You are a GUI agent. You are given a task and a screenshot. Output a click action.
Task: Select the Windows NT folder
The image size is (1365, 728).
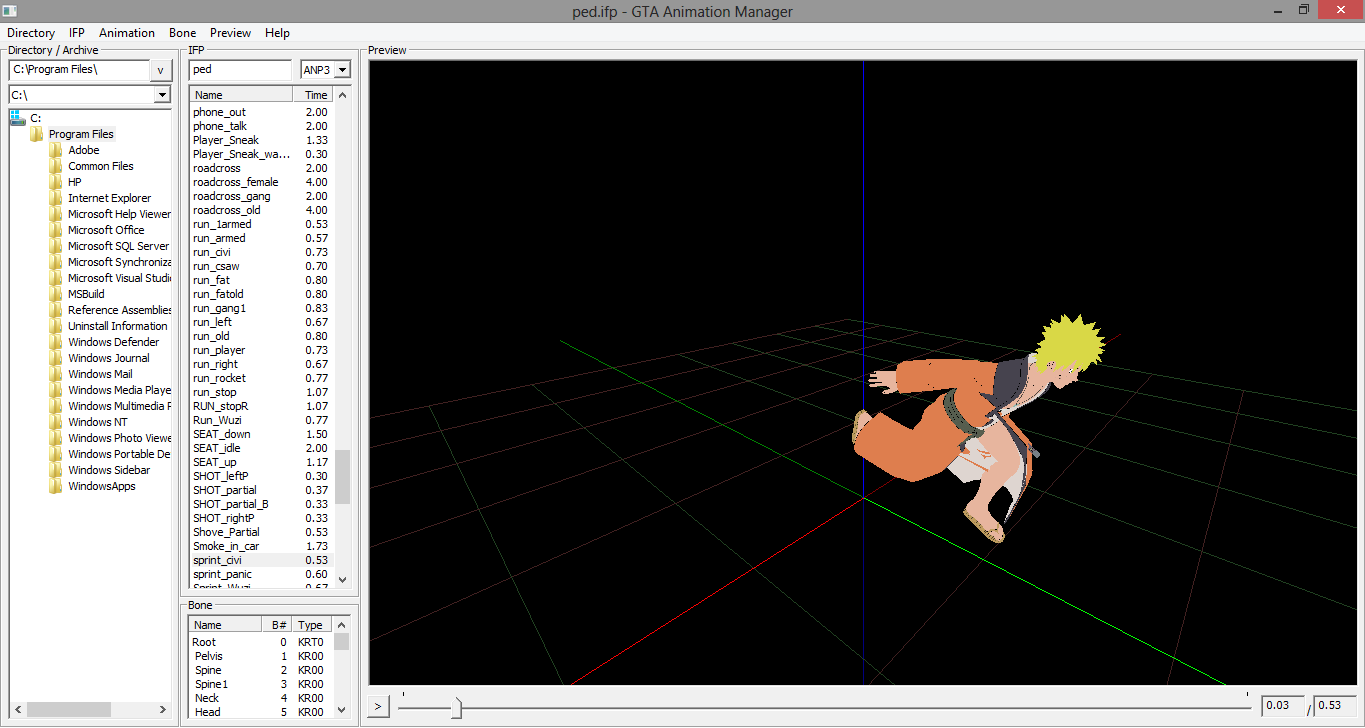98,422
